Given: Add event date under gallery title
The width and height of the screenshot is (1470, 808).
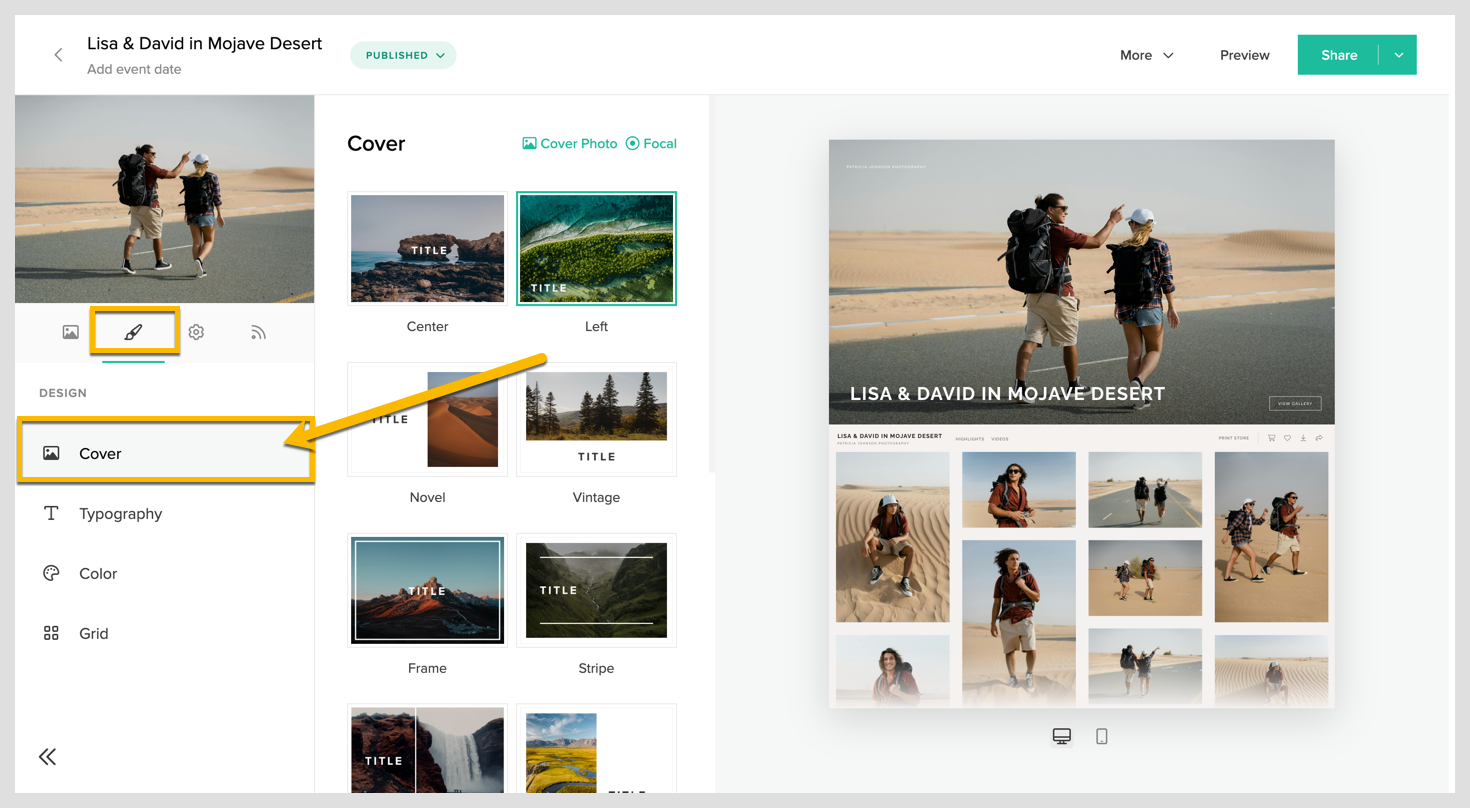Looking at the screenshot, I should pos(134,69).
